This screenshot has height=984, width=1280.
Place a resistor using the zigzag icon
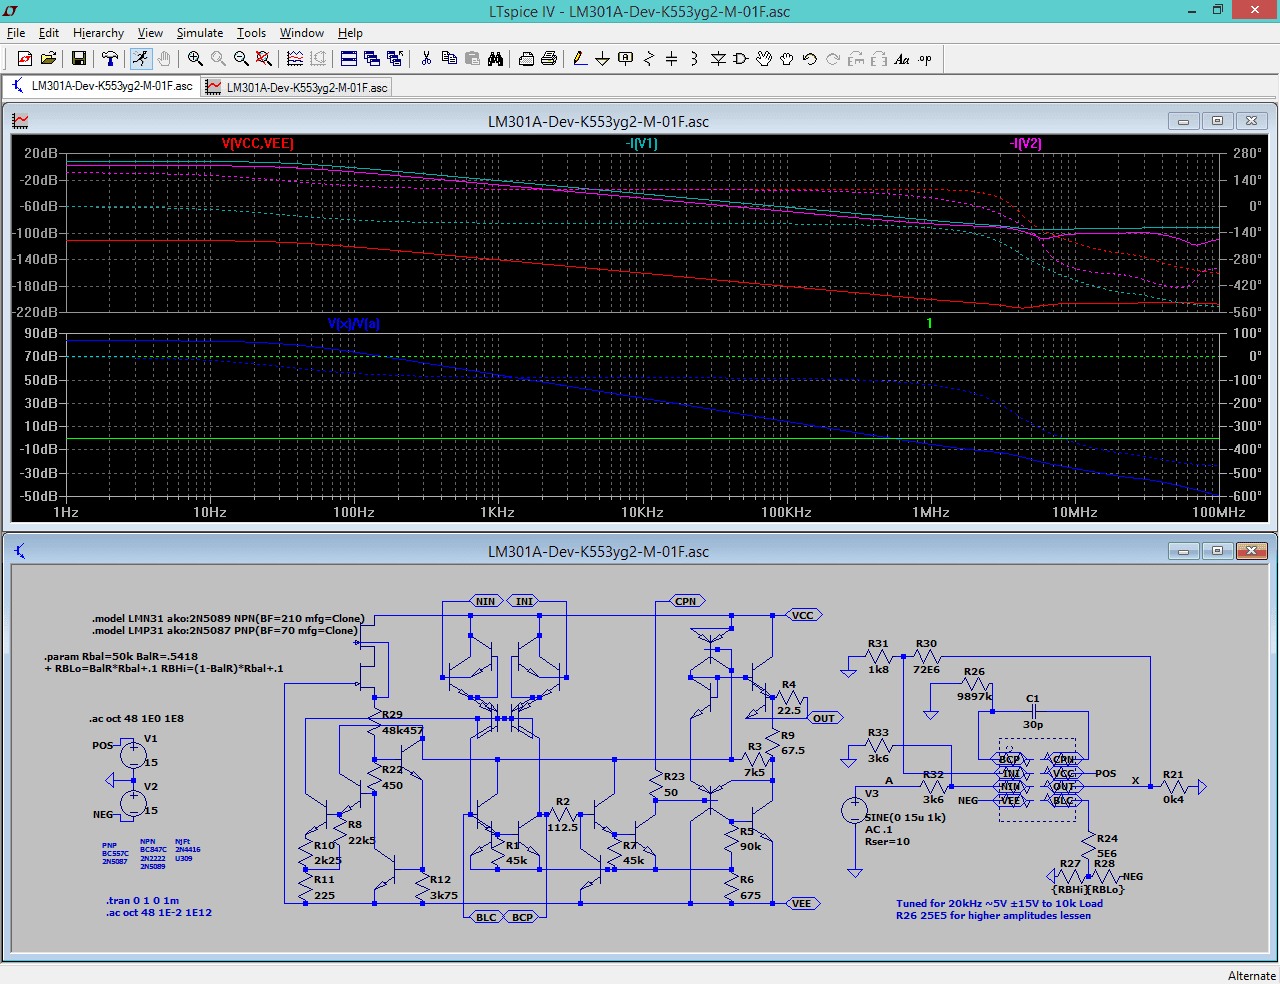click(648, 58)
